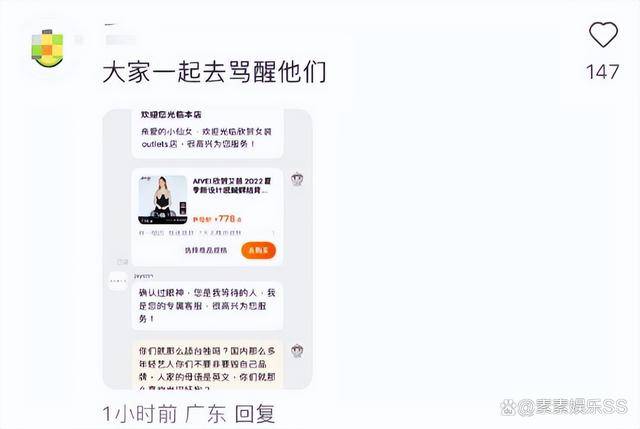
Task: Open the commenter's pixelated avatar
Action: [x=47, y=49]
